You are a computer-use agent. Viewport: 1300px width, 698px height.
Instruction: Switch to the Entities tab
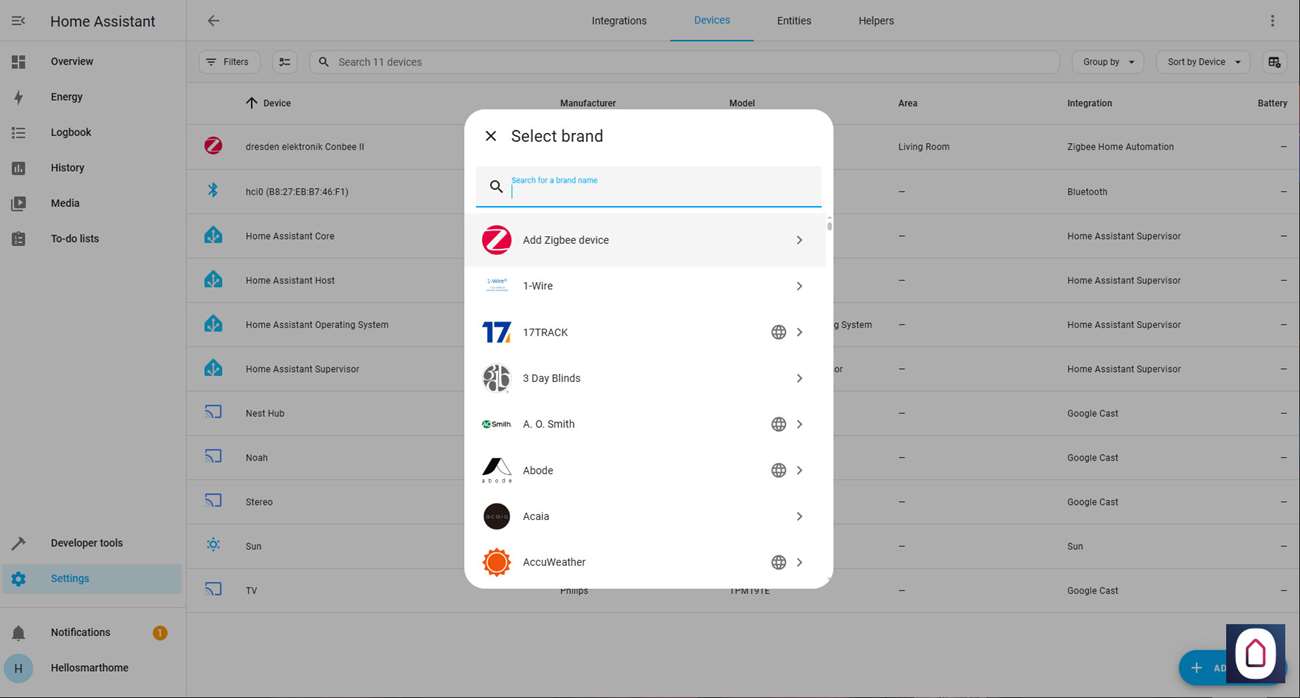[x=793, y=21]
